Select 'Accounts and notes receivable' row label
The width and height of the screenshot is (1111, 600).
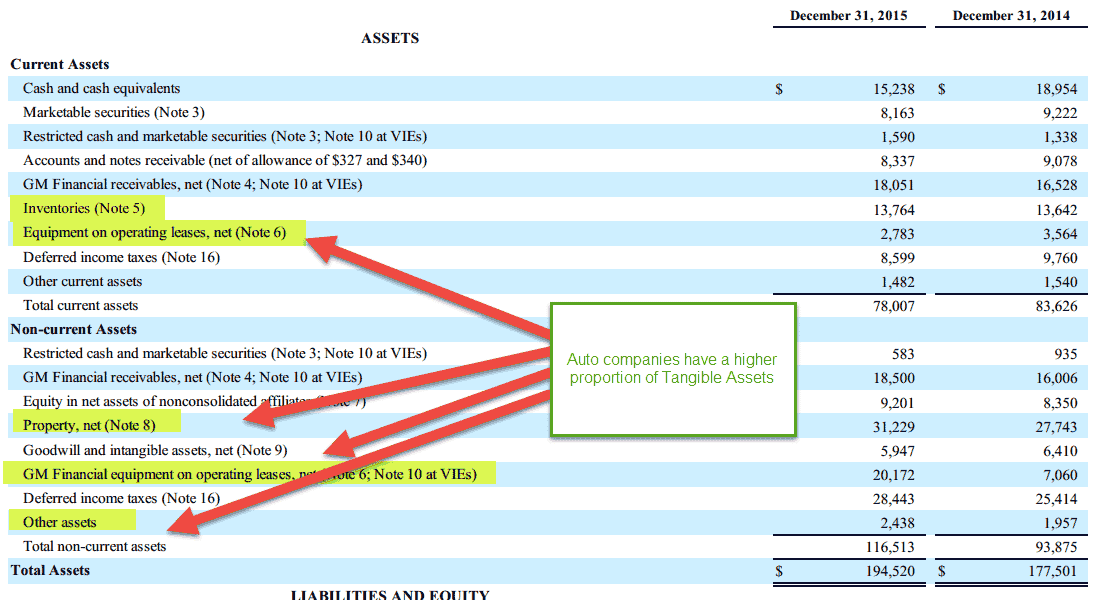pos(225,161)
